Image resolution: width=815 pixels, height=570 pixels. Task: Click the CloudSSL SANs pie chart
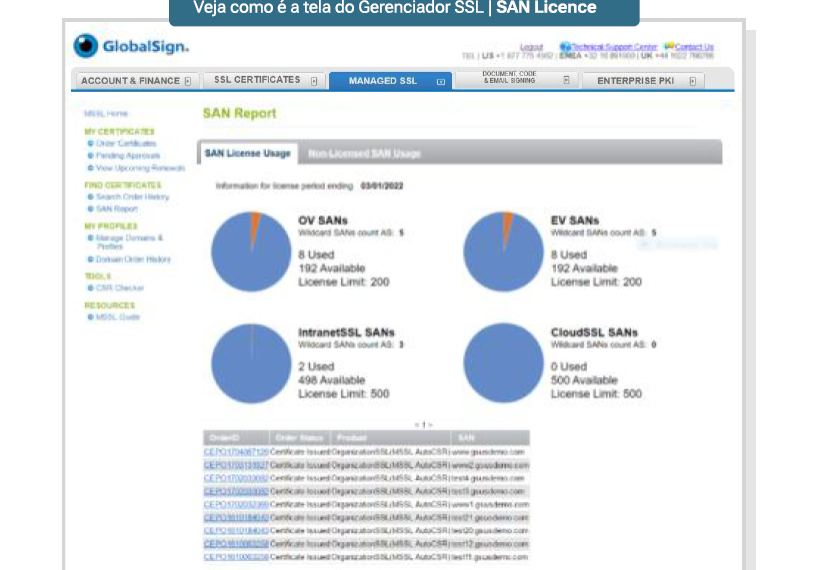pyautogui.click(x=503, y=363)
